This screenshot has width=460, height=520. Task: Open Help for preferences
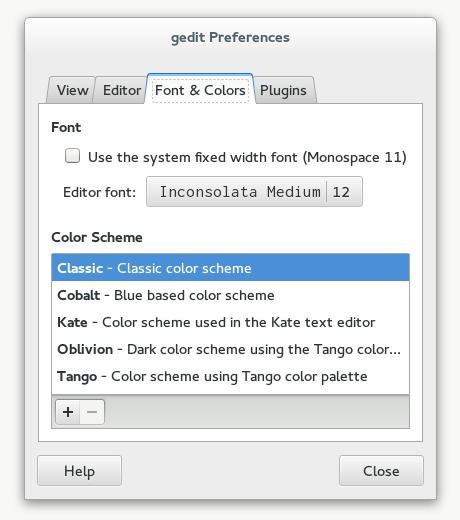79,470
